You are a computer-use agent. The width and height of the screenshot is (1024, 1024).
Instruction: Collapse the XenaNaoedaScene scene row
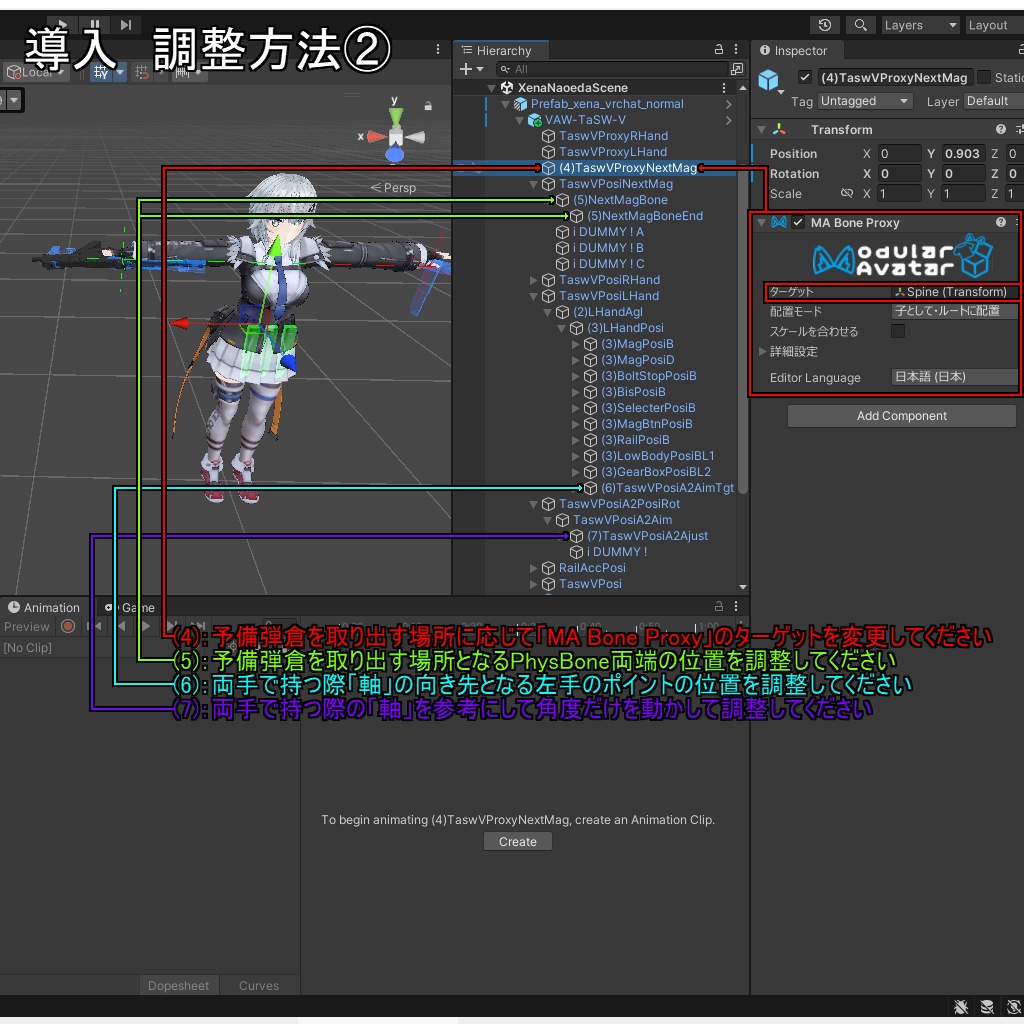492,88
